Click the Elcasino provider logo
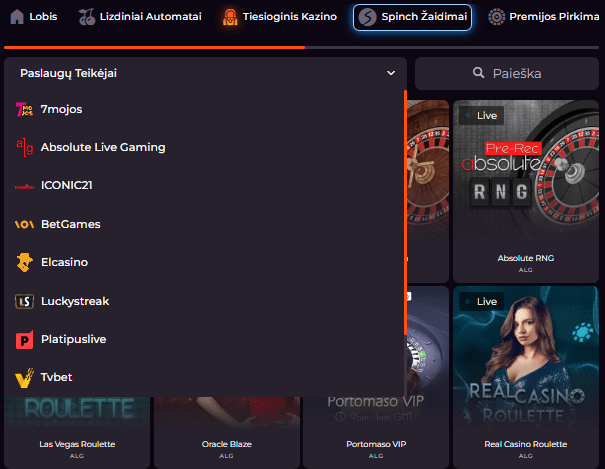 click(24, 262)
